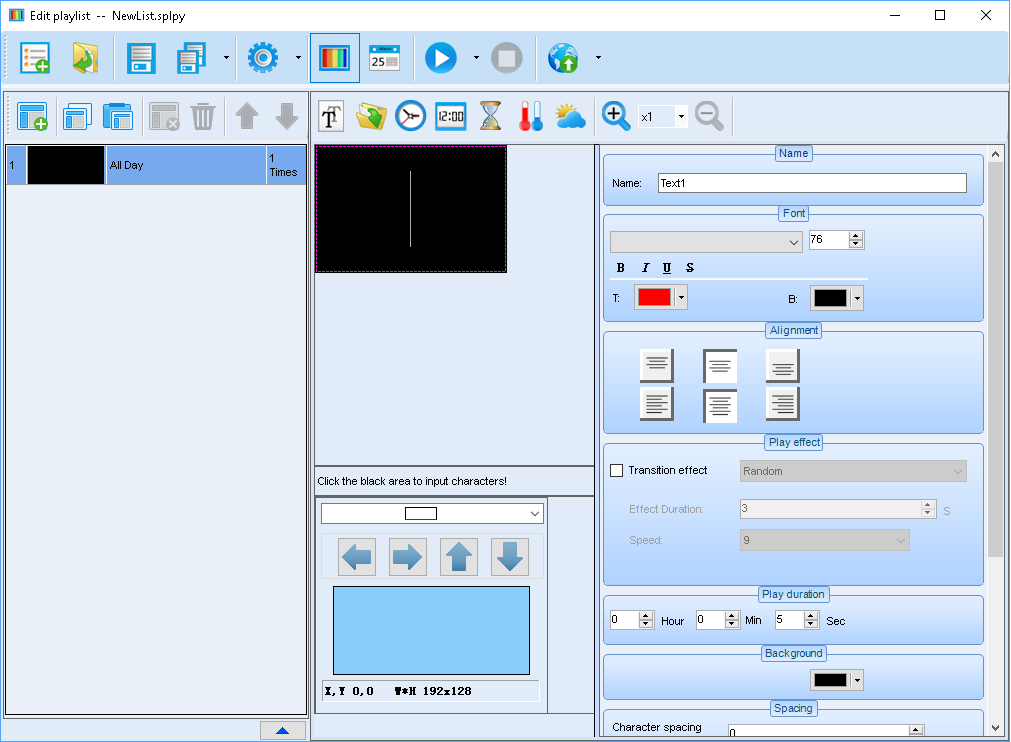Click the trash delete icon

202,117
